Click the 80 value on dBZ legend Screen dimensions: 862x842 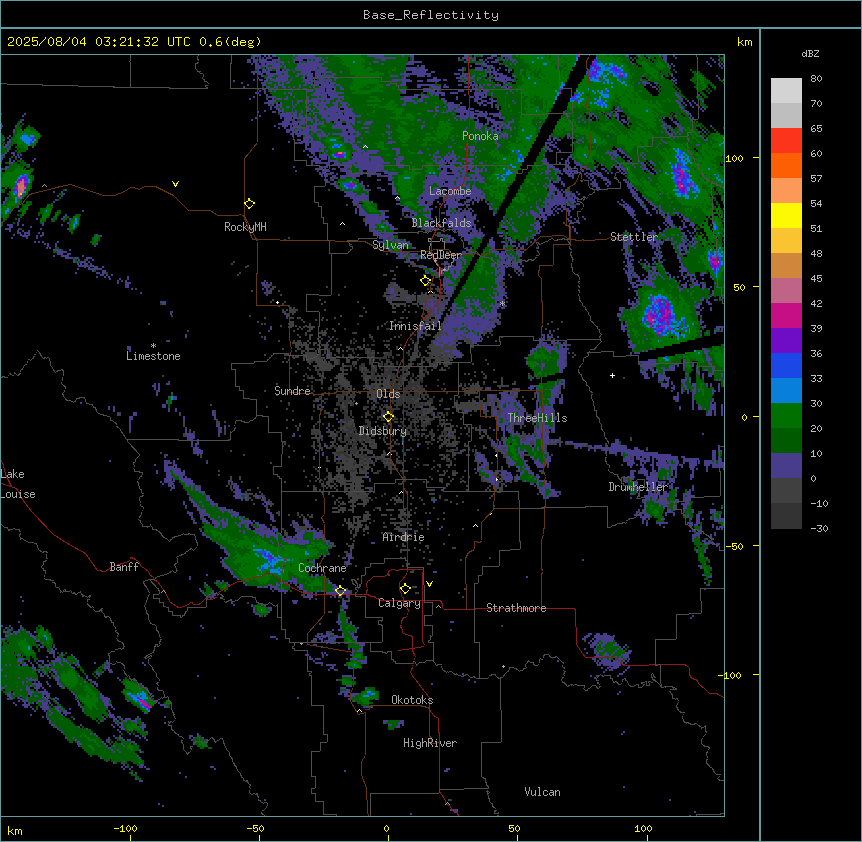coord(816,79)
